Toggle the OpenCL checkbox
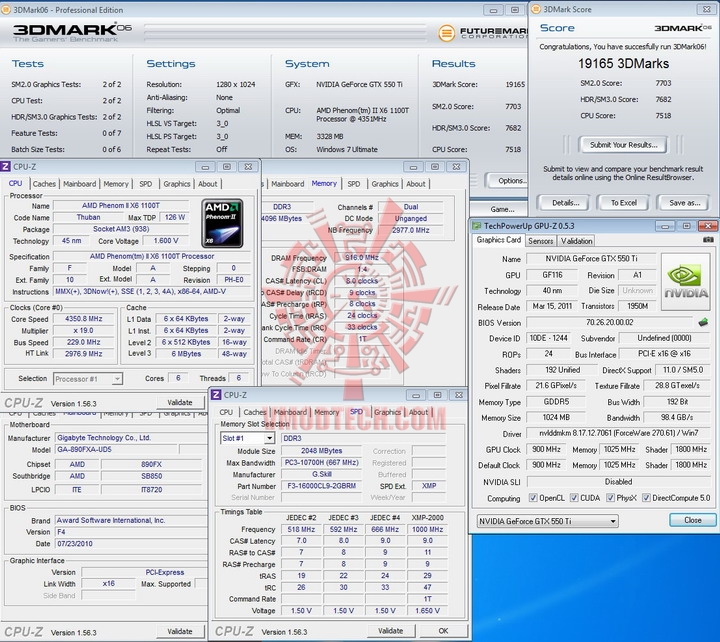Viewport: 720px width, 642px height. [x=532, y=498]
